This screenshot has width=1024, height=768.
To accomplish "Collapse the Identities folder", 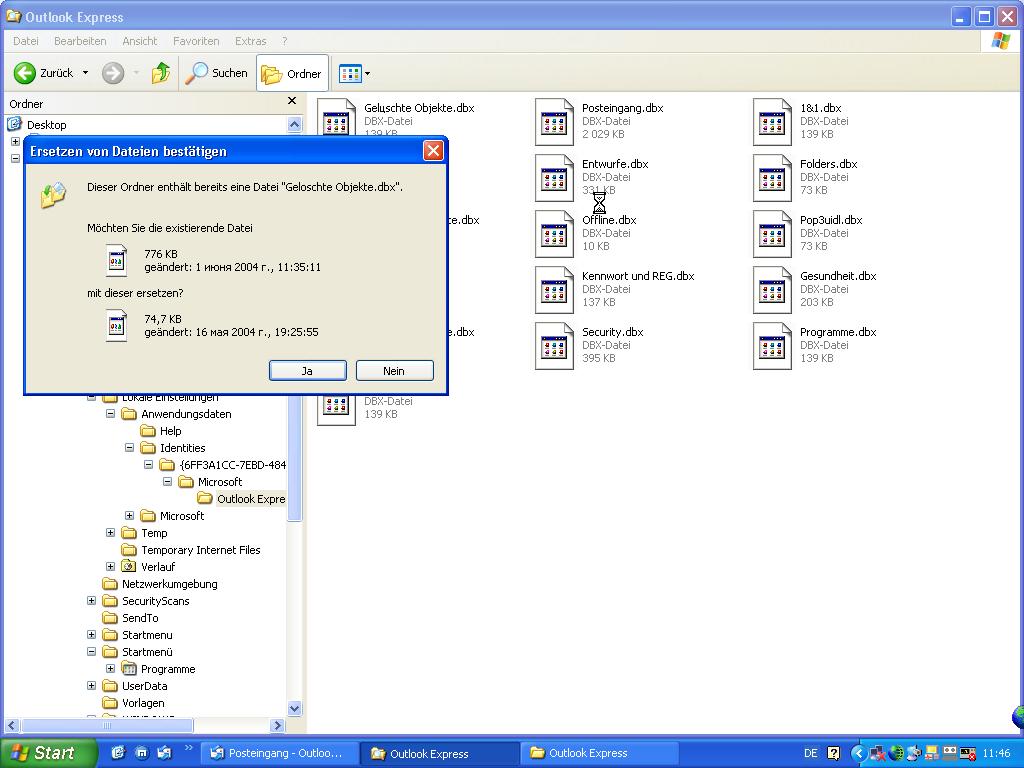I will (x=129, y=448).
